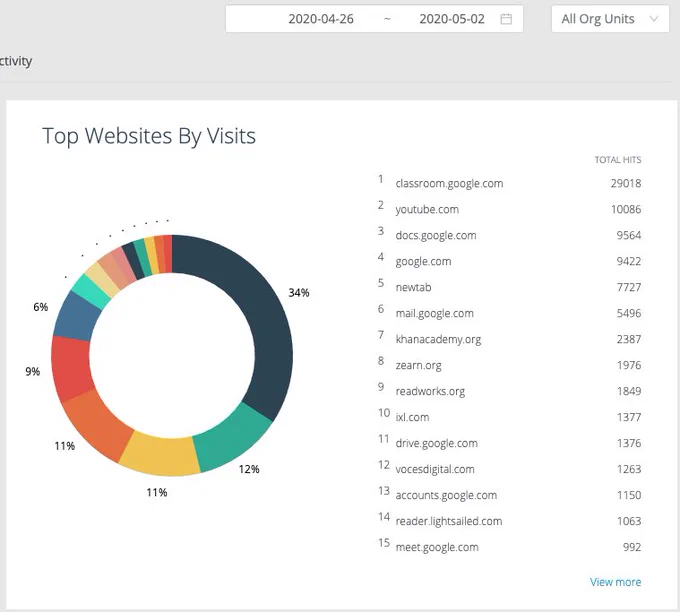Click the khanacademy.org entry

[438, 340]
